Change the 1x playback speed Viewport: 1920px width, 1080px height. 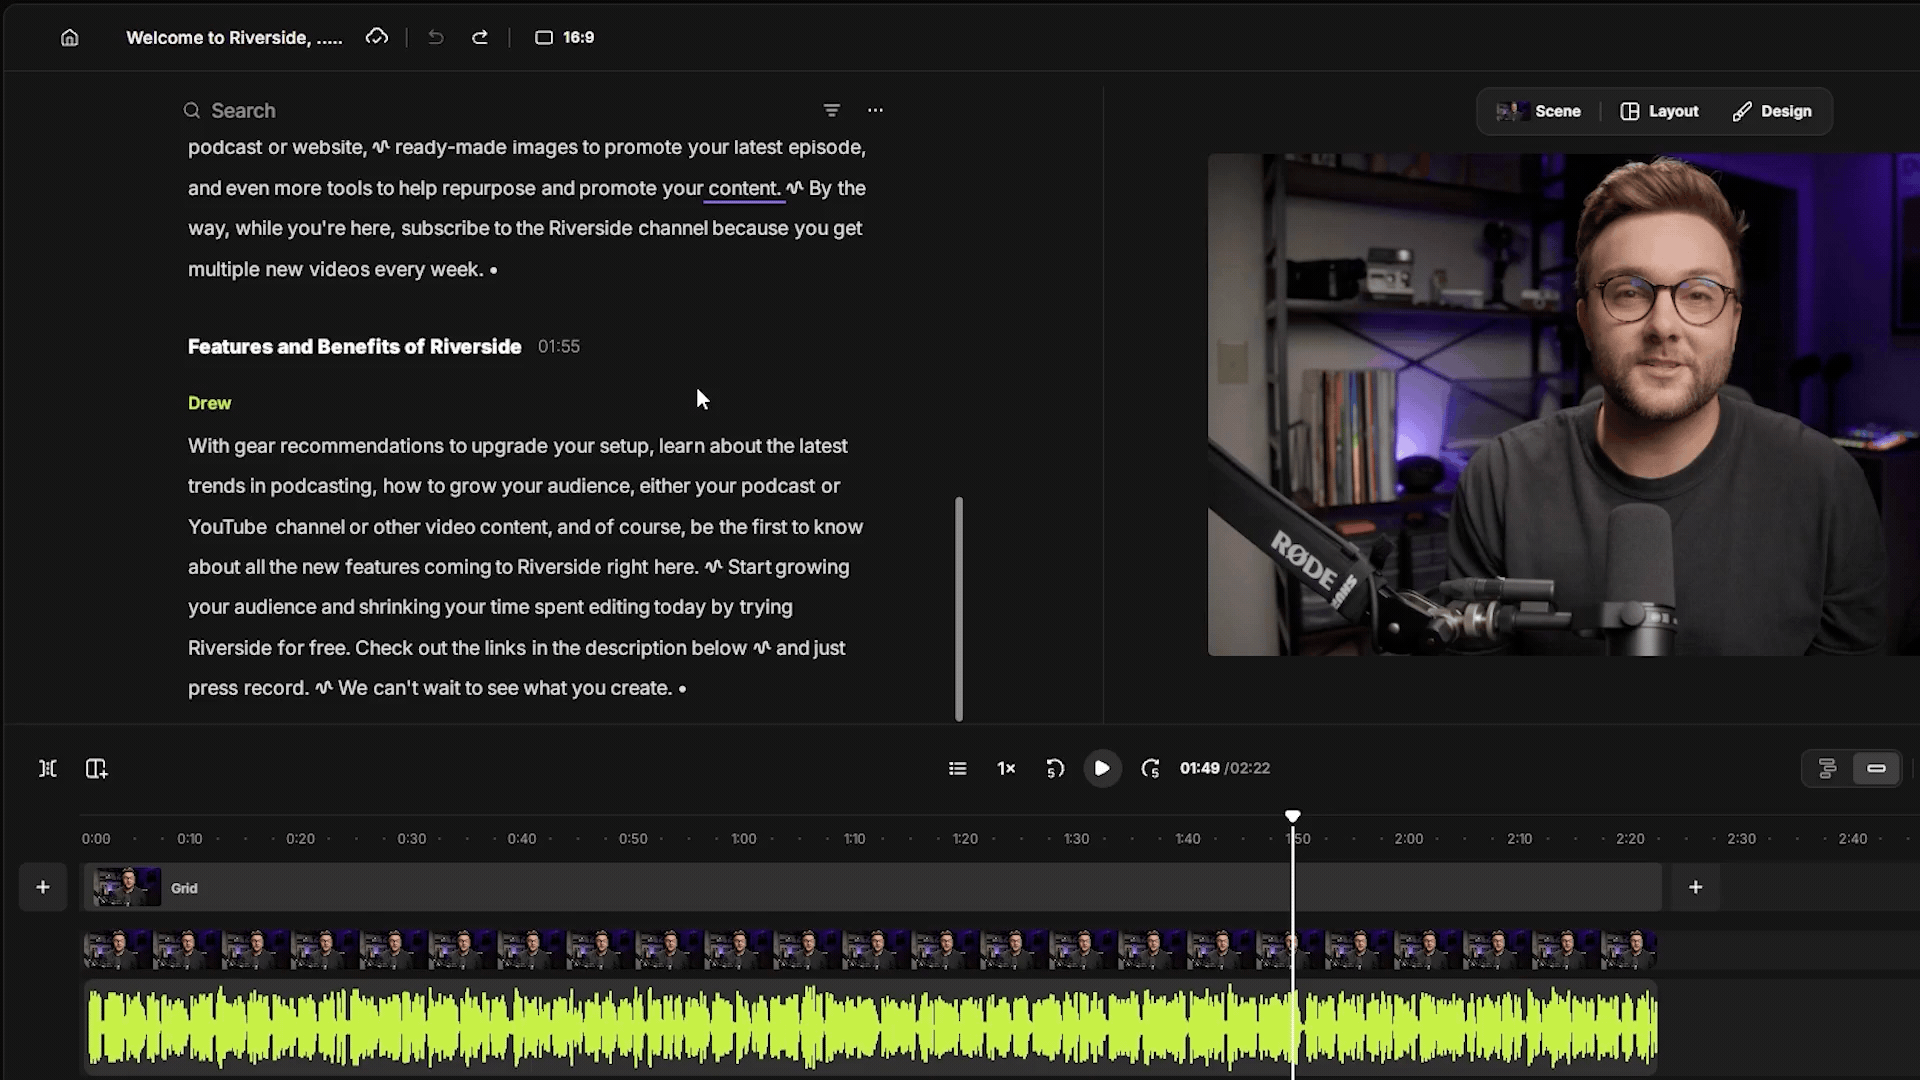click(x=1006, y=768)
